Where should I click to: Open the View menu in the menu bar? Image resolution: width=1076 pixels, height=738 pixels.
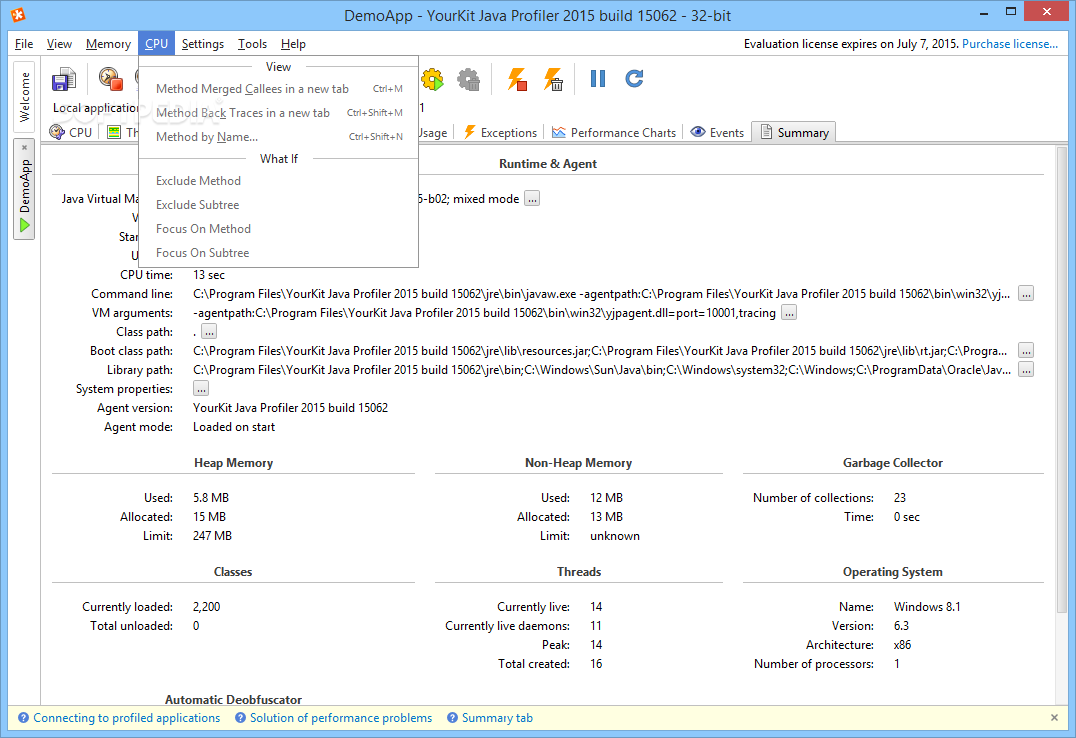(x=59, y=44)
